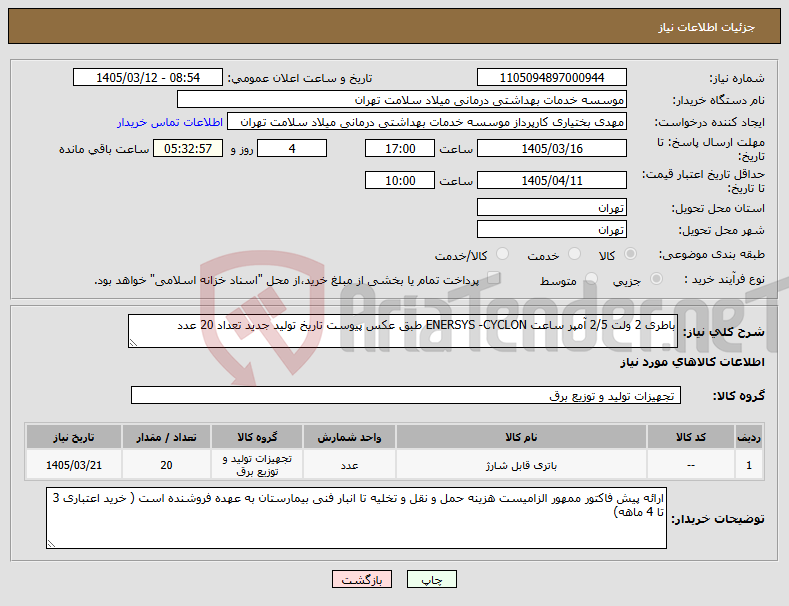Select the کالا radio button

click(x=630, y=254)
